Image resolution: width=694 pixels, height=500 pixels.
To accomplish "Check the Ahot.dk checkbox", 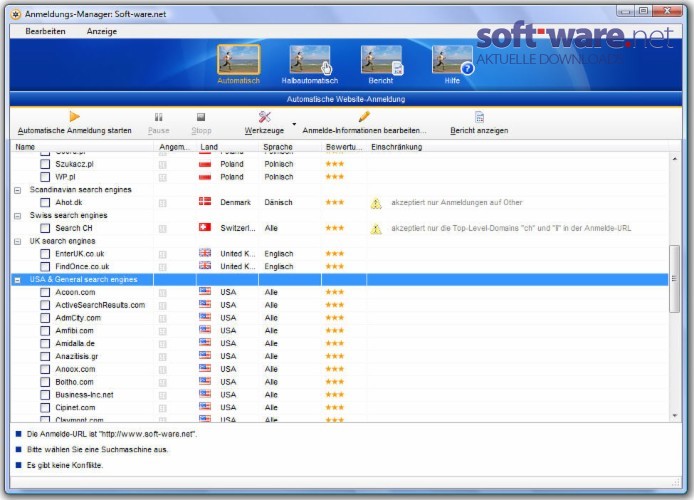I will [45, 203].
